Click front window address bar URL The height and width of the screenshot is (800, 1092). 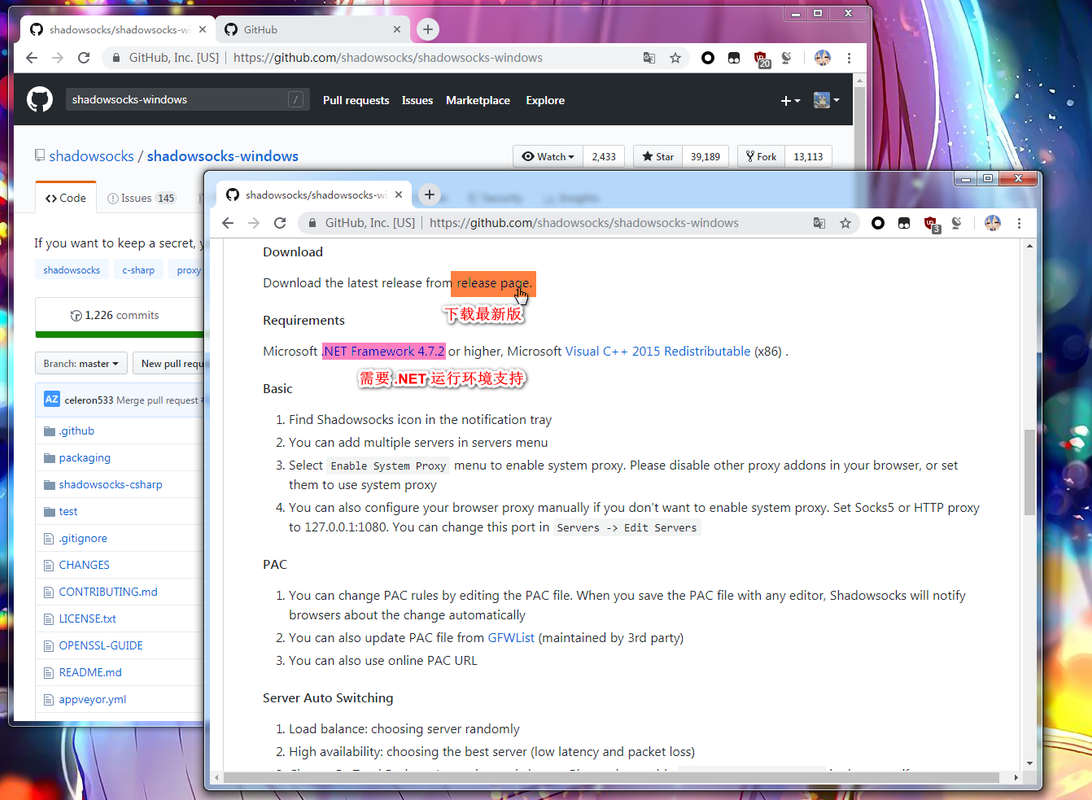click(x=584, y=223)
